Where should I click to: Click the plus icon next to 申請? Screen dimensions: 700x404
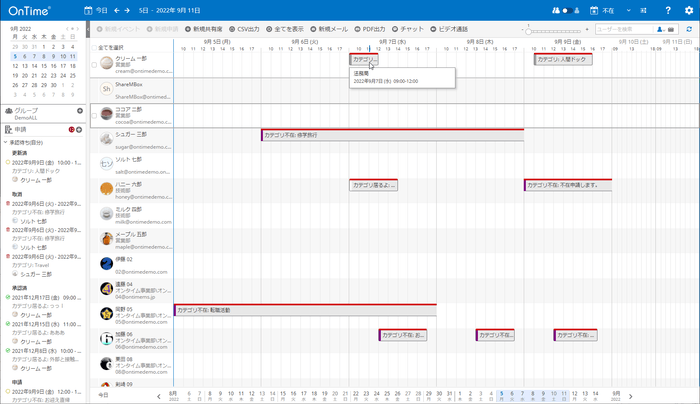[x=80, y=130]
